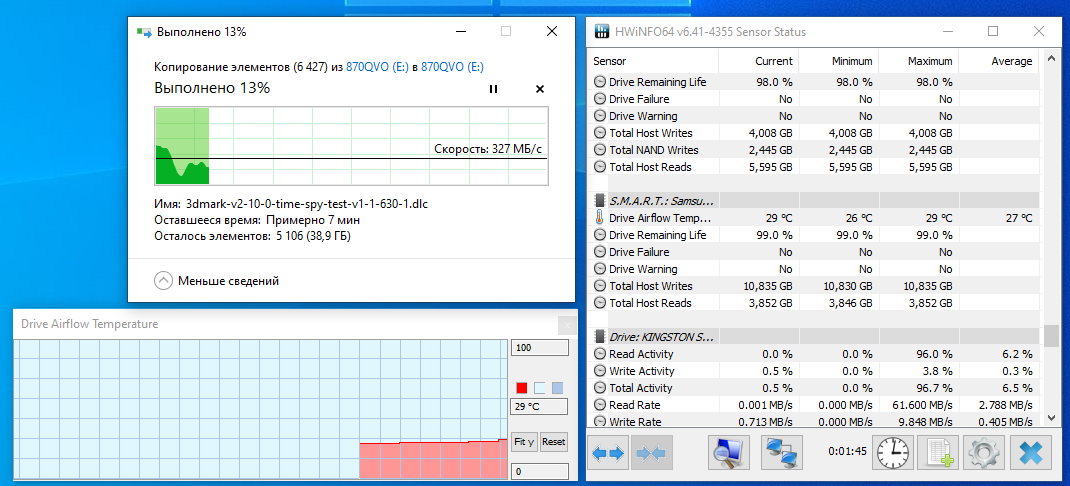
Task: Click the red color swatch in temperature graph
Action: 522,388
